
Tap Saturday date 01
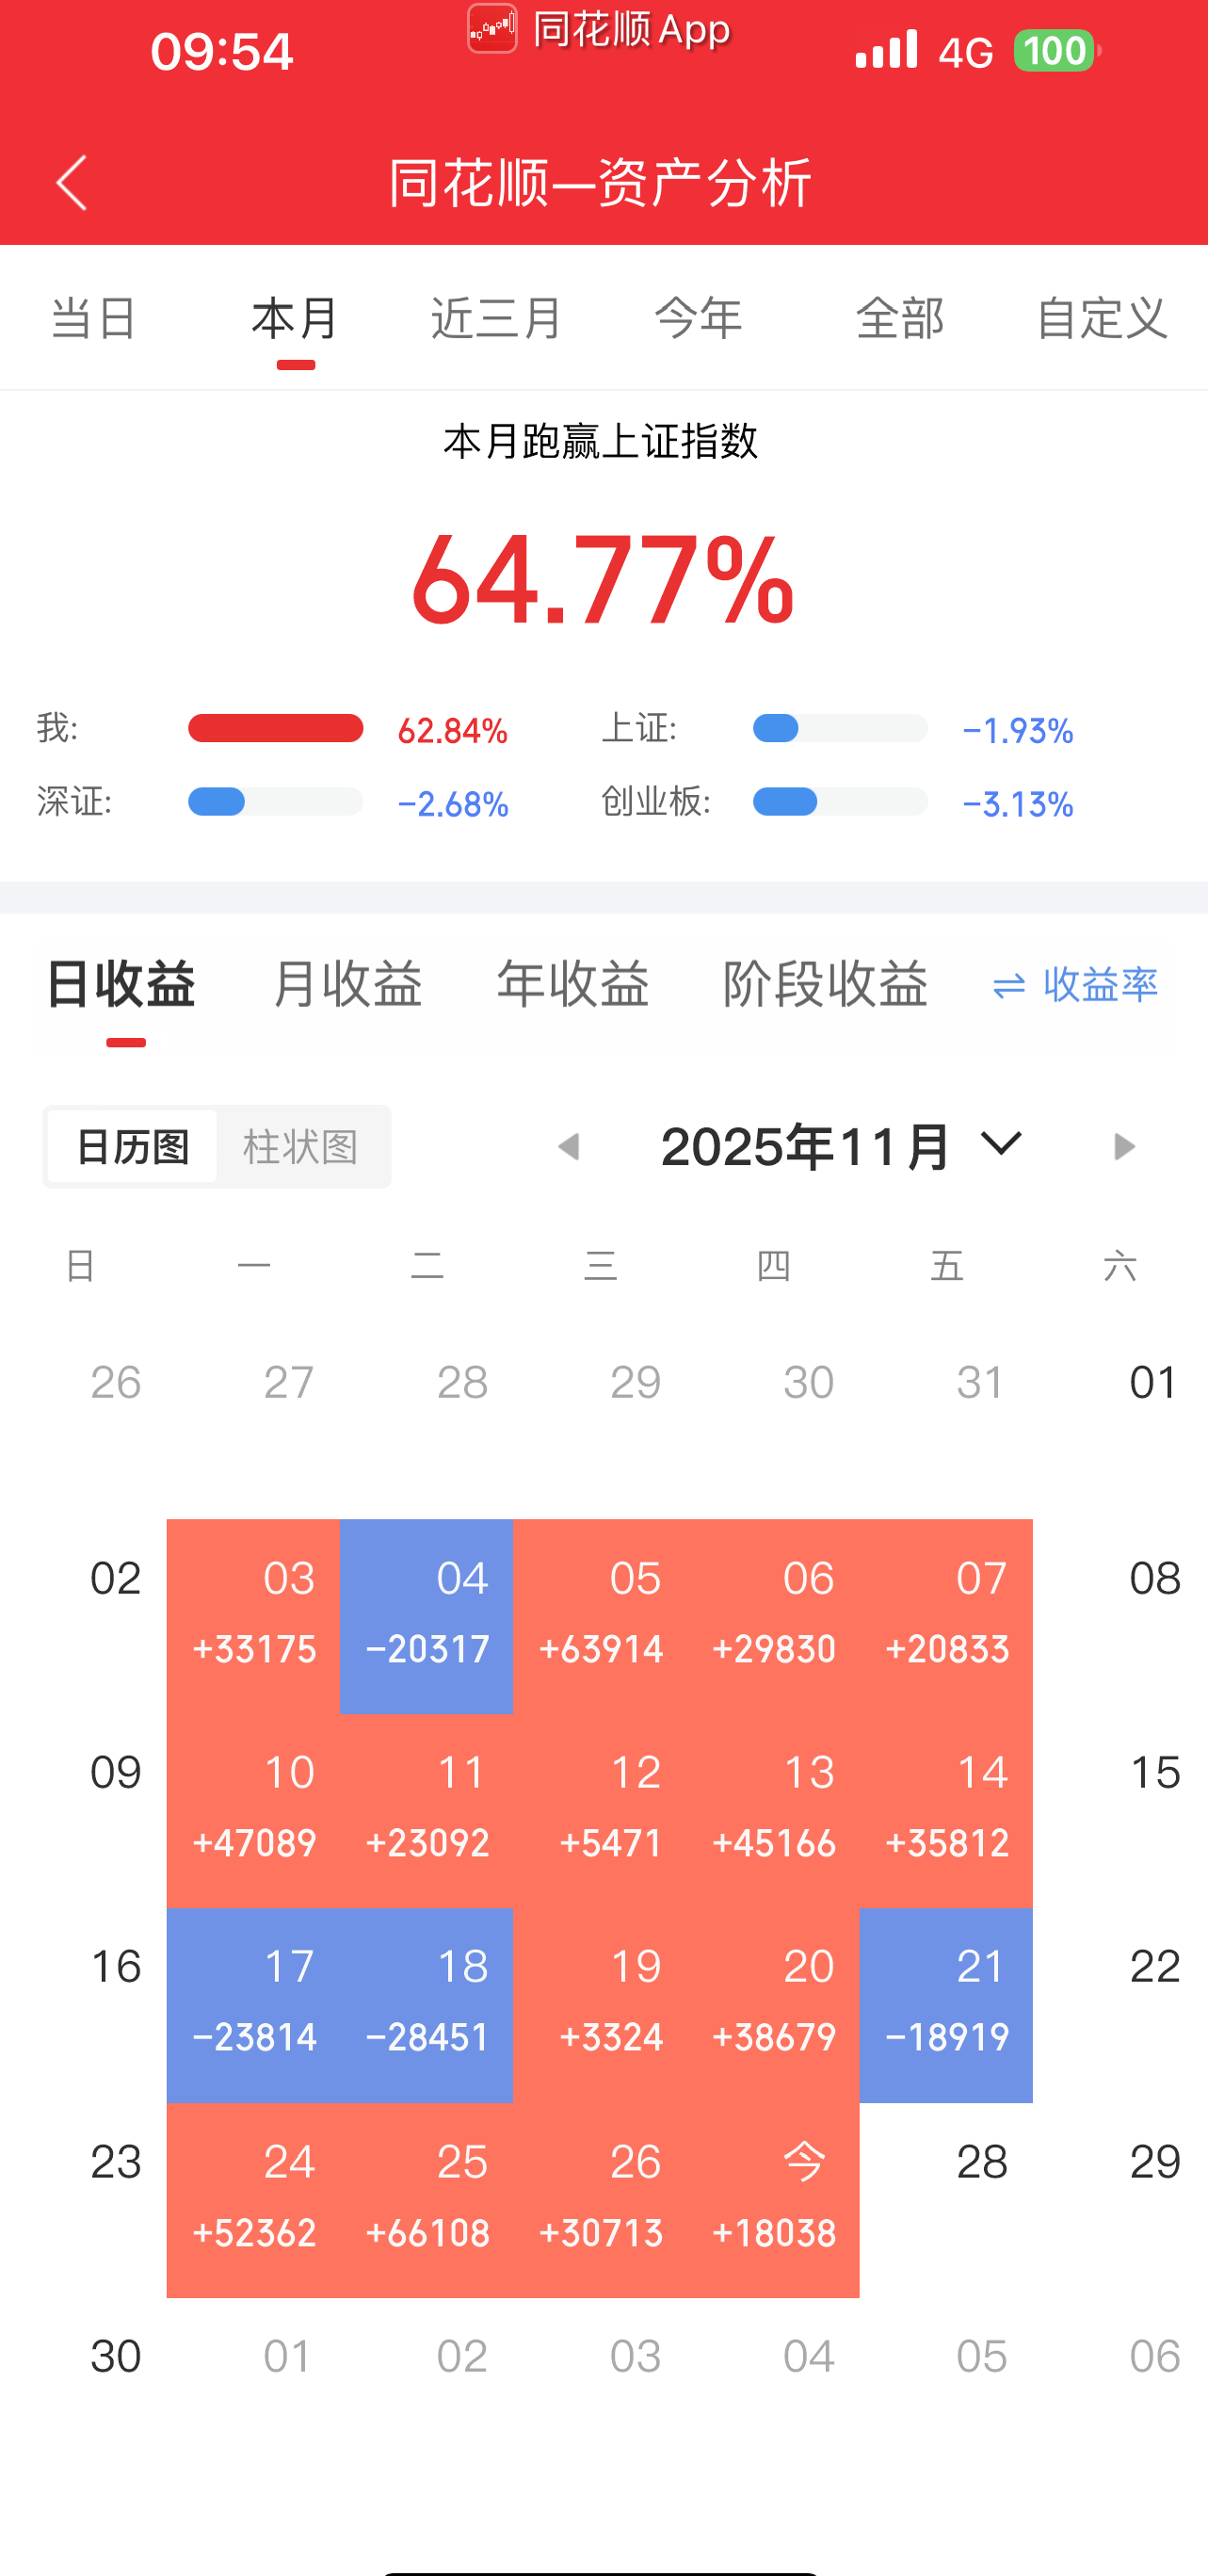tap(1154, 1383)
